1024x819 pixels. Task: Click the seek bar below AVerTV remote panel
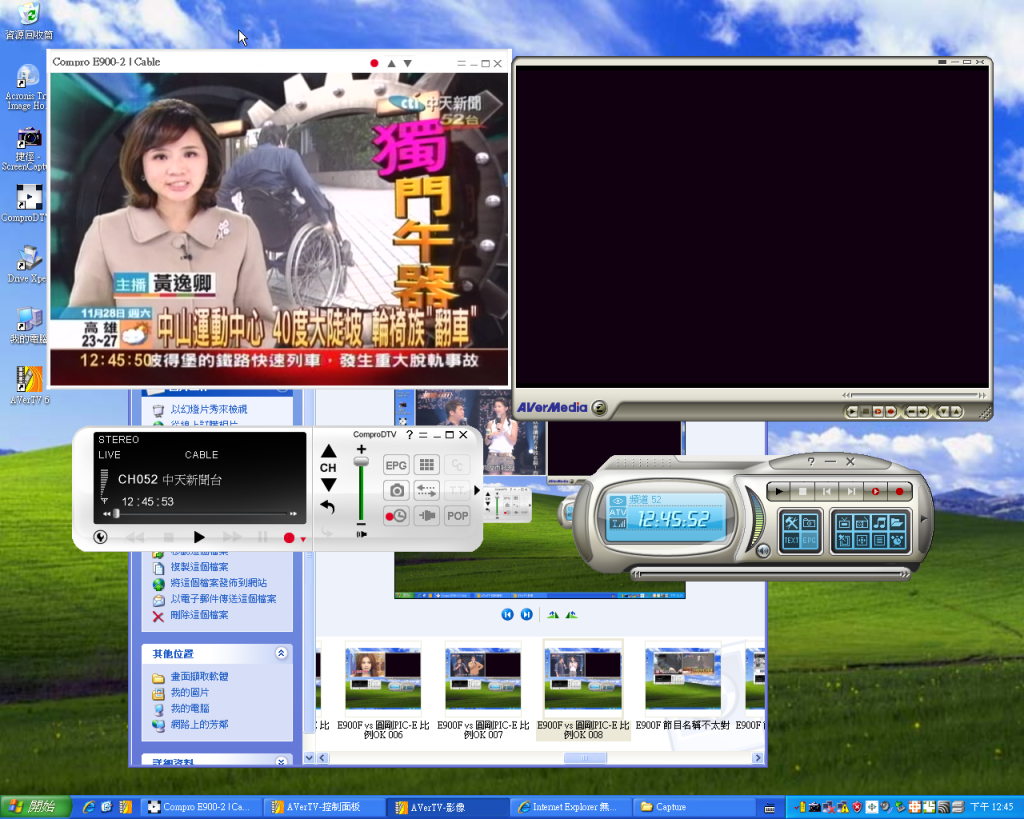pyautogui.click(x=771, y=575)
